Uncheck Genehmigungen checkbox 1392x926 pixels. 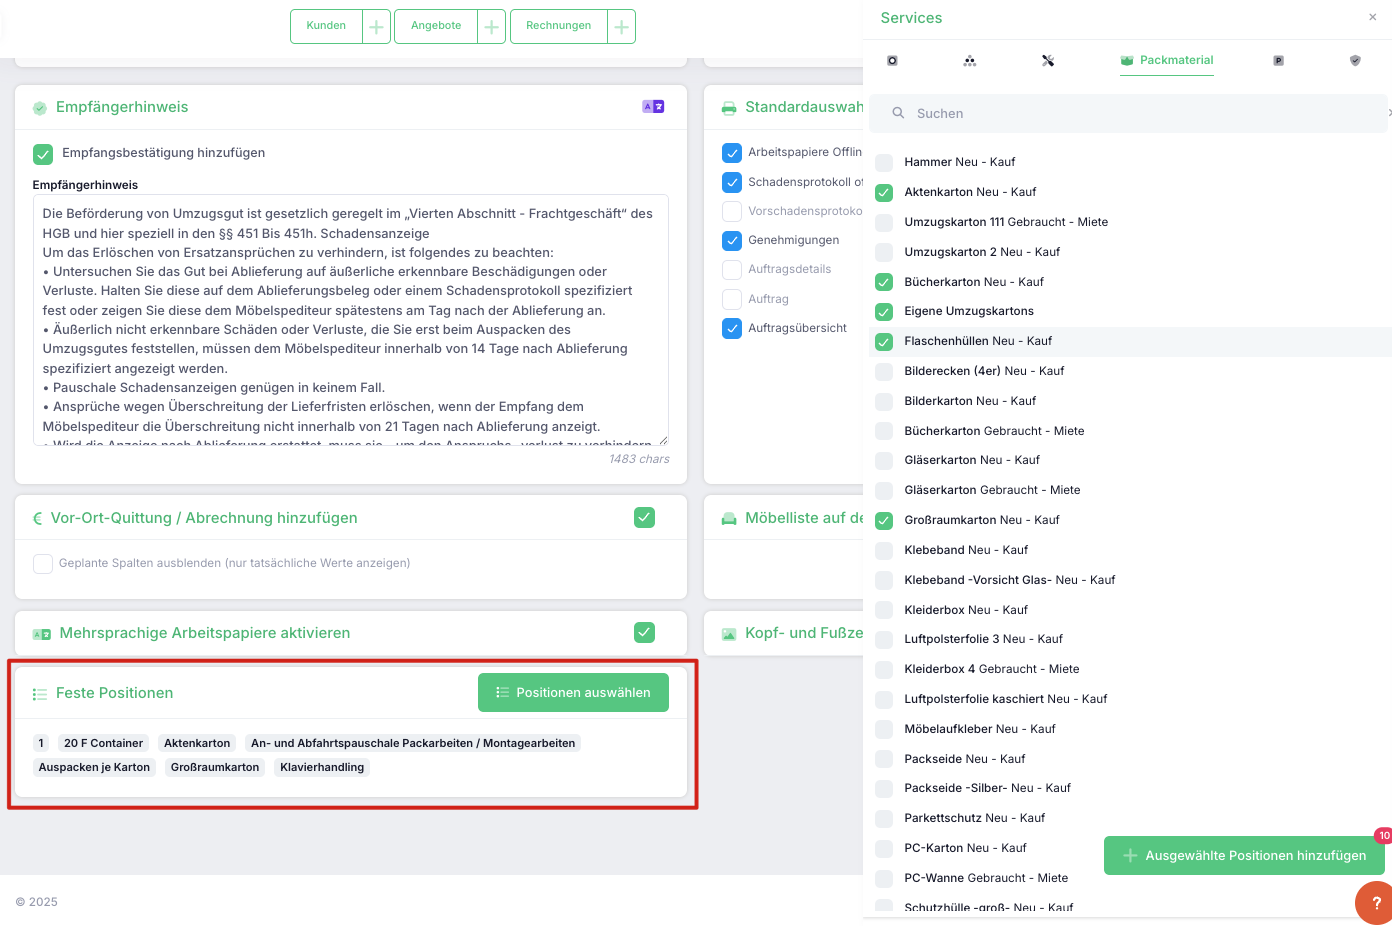tap(732, 241)
